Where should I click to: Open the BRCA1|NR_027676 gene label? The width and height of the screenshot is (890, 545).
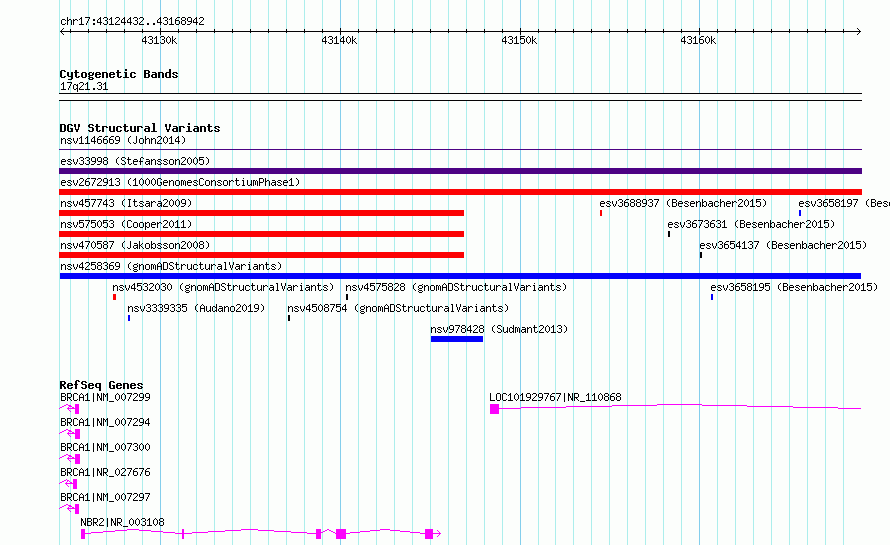point(106,472)
